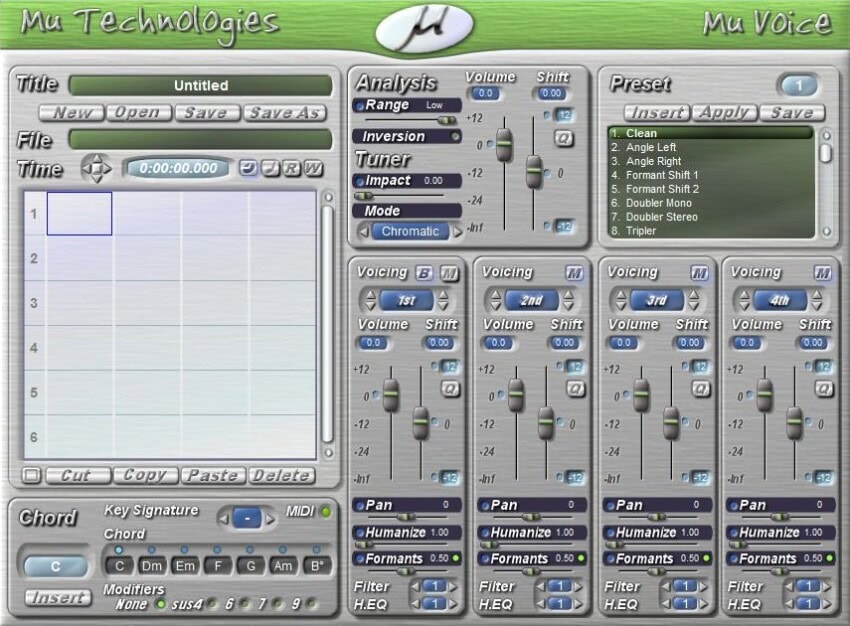Click the automation Write (W) icon beside the time display

point(313,169)
